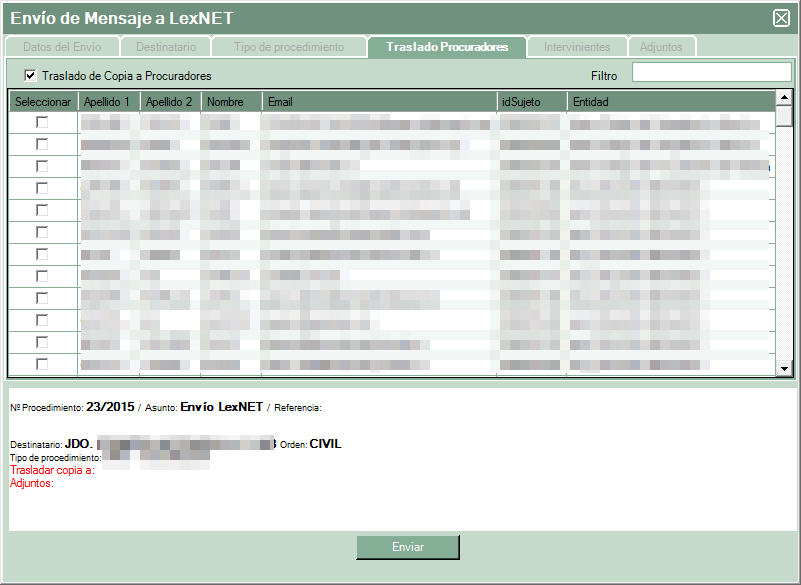This screenshot has width=801, height=585.
Task: Sort by Apellido 1 column header
Action: click(107, 102)
